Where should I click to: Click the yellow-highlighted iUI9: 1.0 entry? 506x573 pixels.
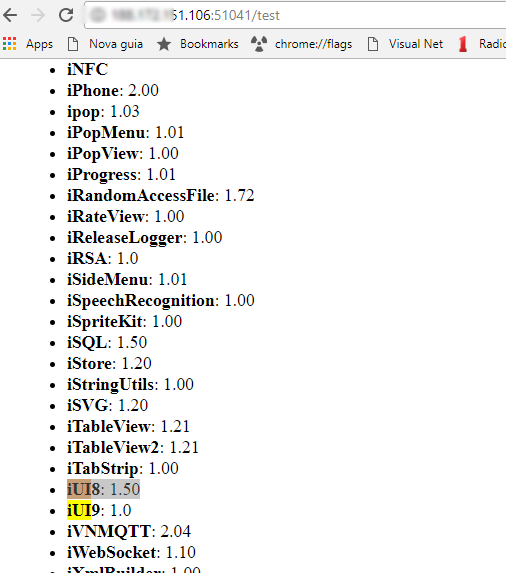[99, 510]
